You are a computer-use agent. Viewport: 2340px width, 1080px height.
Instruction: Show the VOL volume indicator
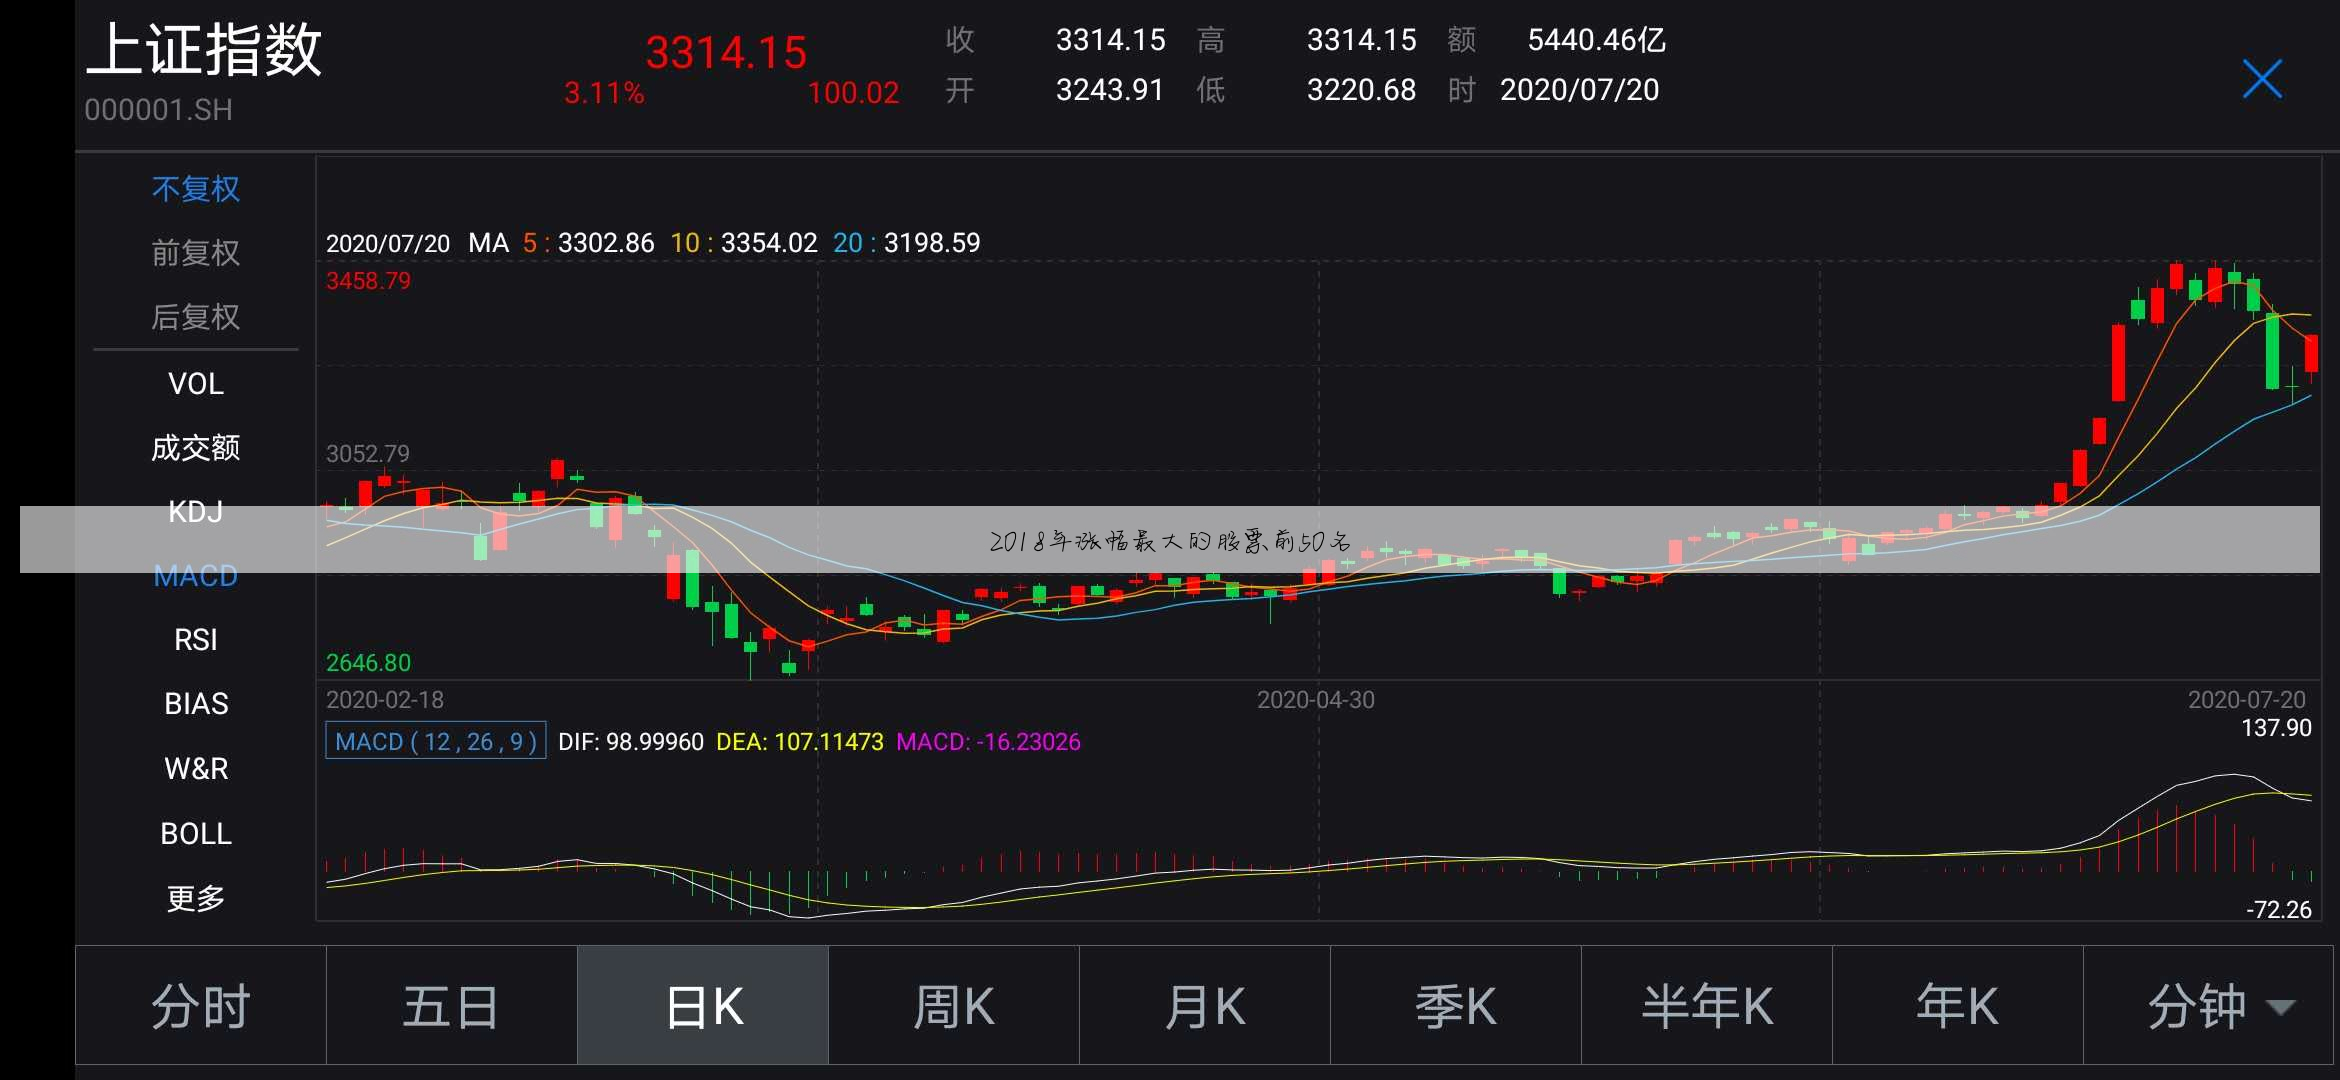pos(196,384)
